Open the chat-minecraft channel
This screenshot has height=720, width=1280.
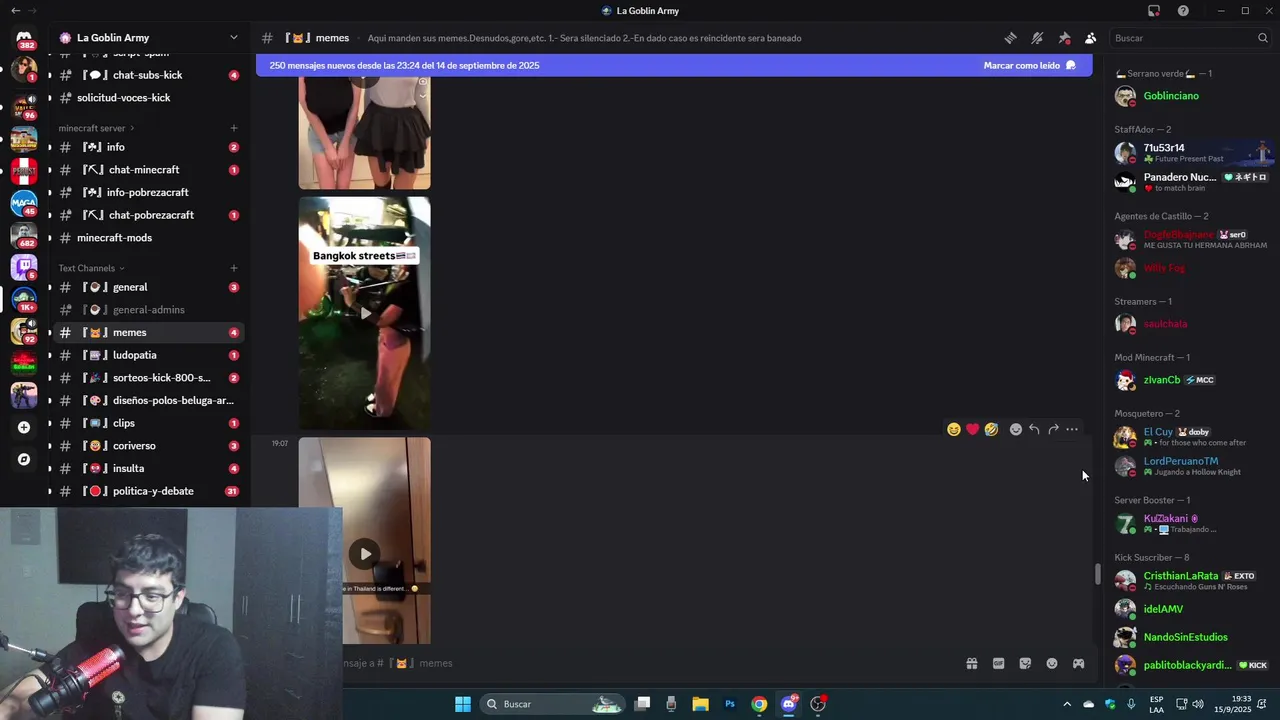(148, 170)
